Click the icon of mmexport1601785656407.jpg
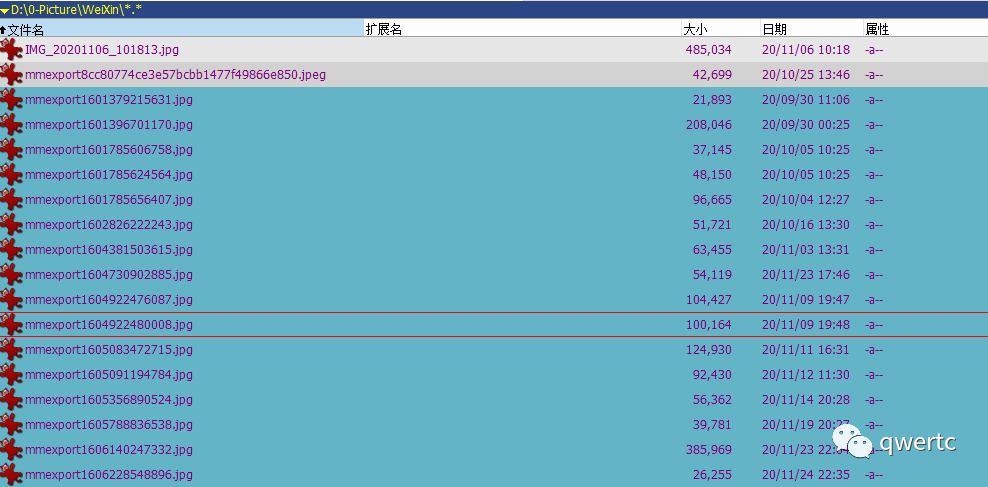This screenshot has height=487, width=988. pos(11,200)
